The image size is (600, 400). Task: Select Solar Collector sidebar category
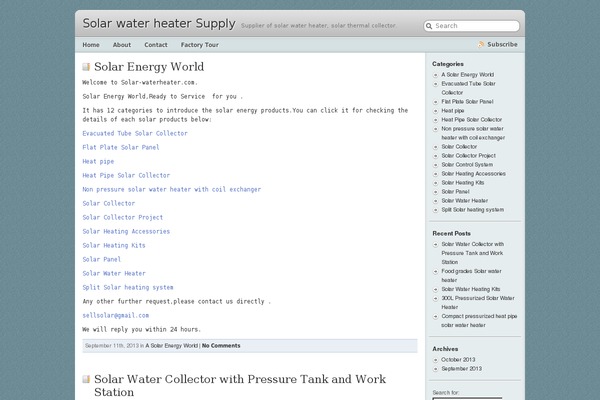tap(459, 147)
